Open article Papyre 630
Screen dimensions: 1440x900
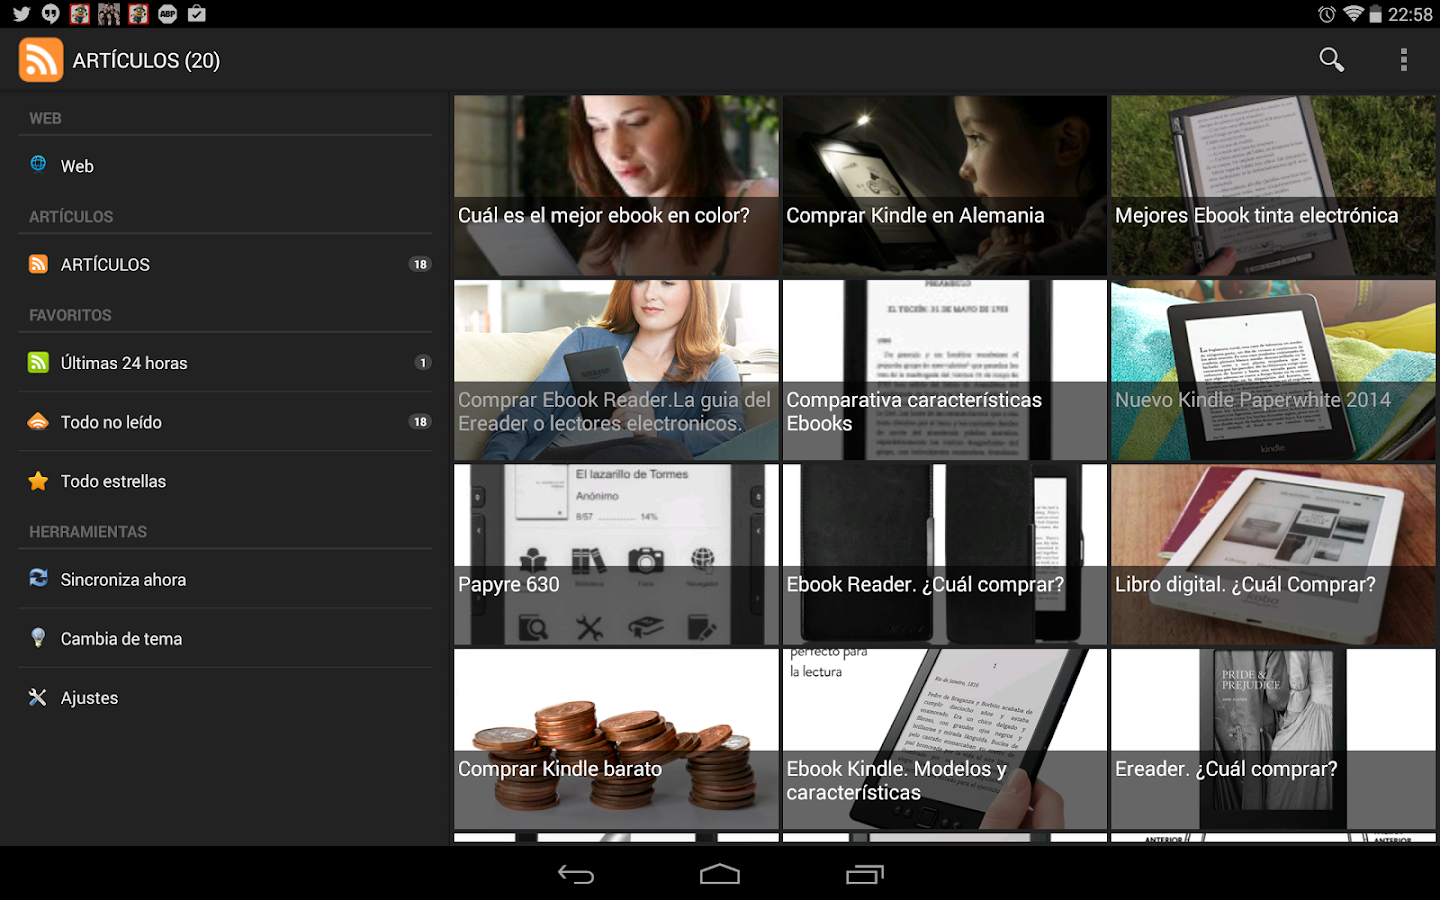pos(616,554)
